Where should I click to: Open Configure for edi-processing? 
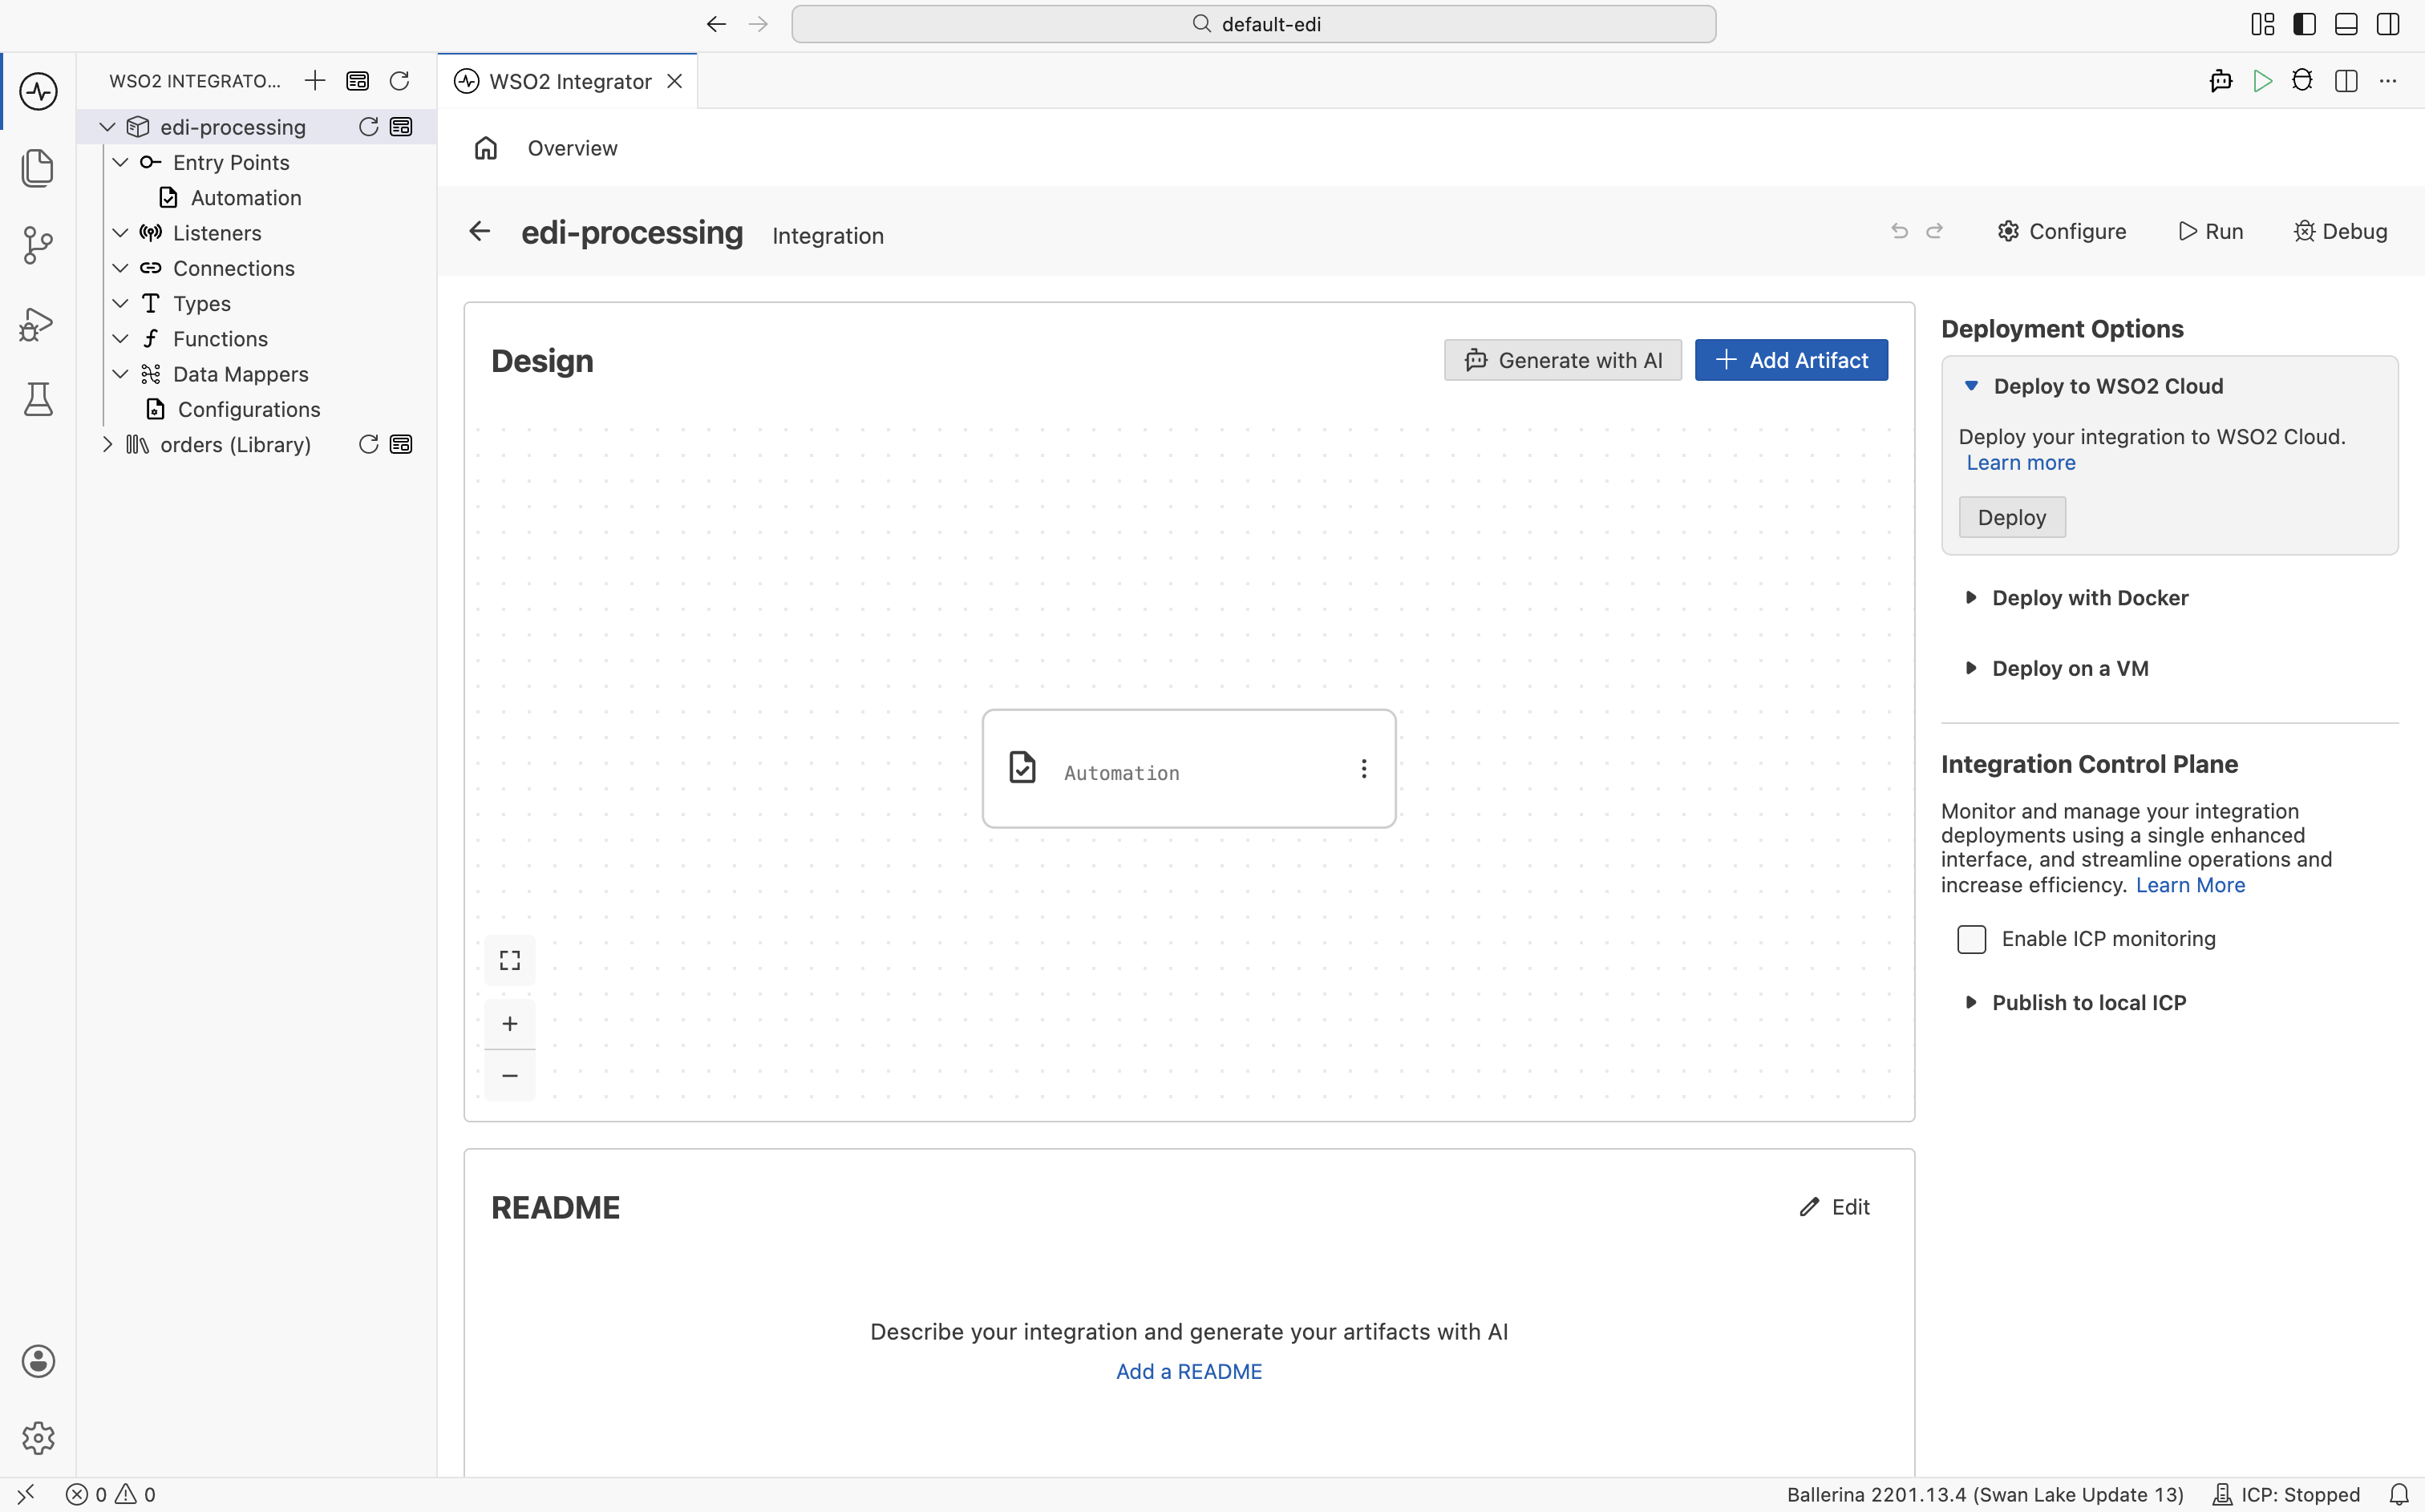click(2062, 231)
